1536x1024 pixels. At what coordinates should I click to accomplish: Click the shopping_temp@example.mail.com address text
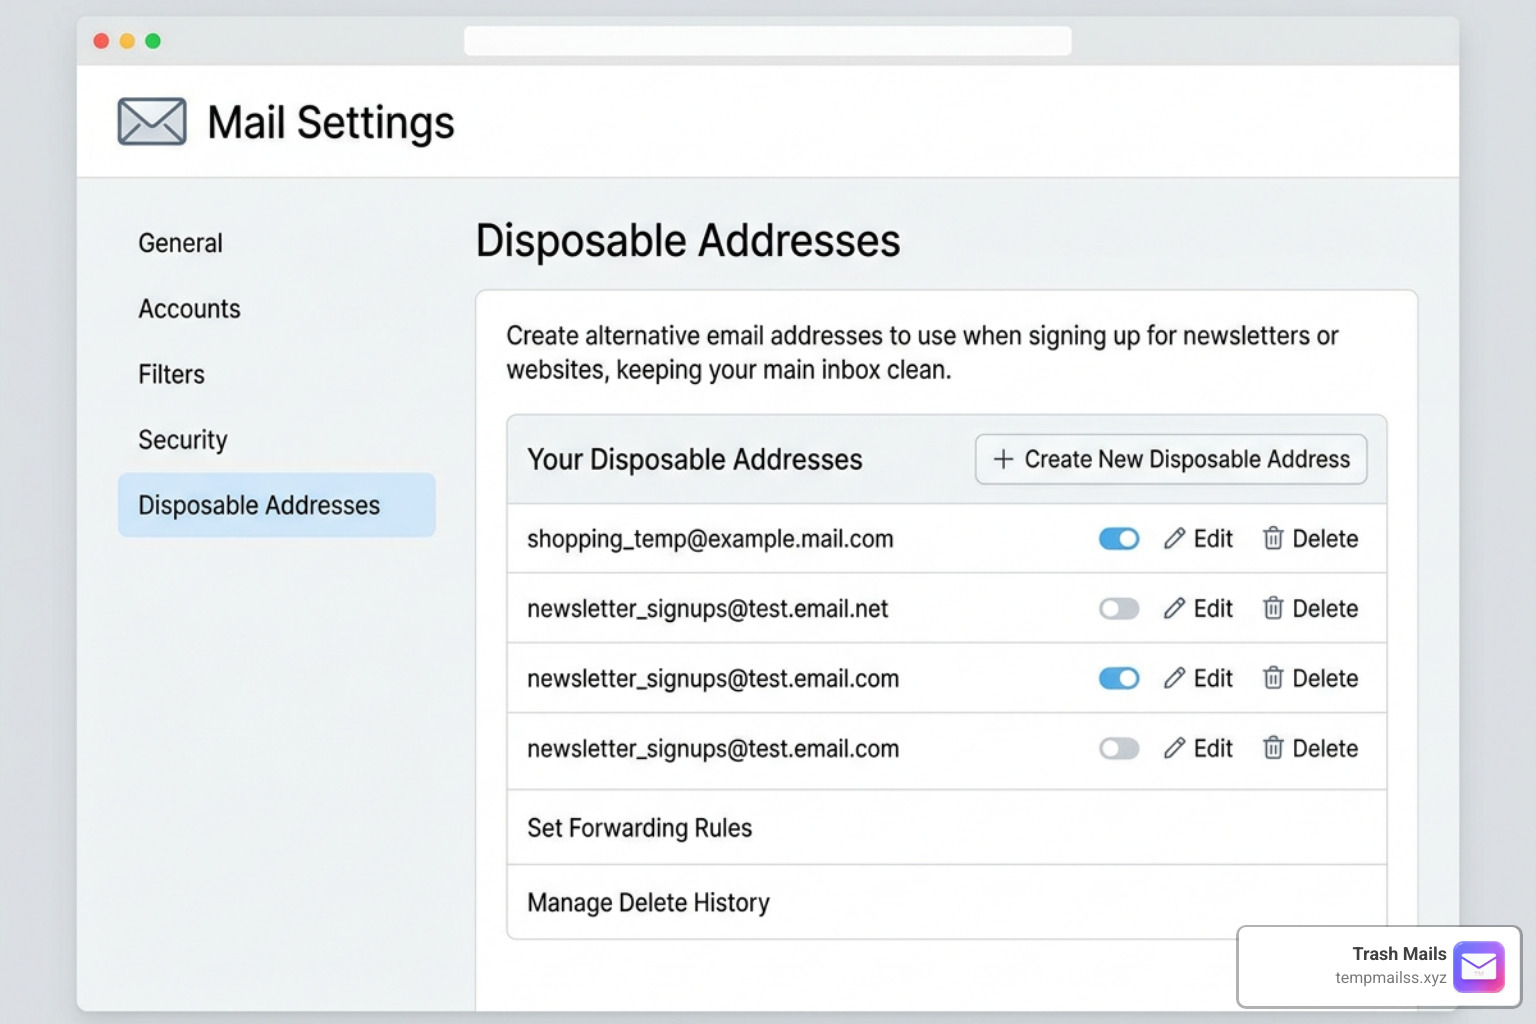click(x=710, y=539)
